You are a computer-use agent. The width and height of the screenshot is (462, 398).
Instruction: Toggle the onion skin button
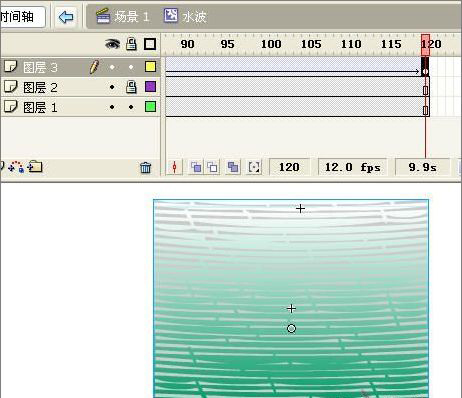(x=196, y=167)
